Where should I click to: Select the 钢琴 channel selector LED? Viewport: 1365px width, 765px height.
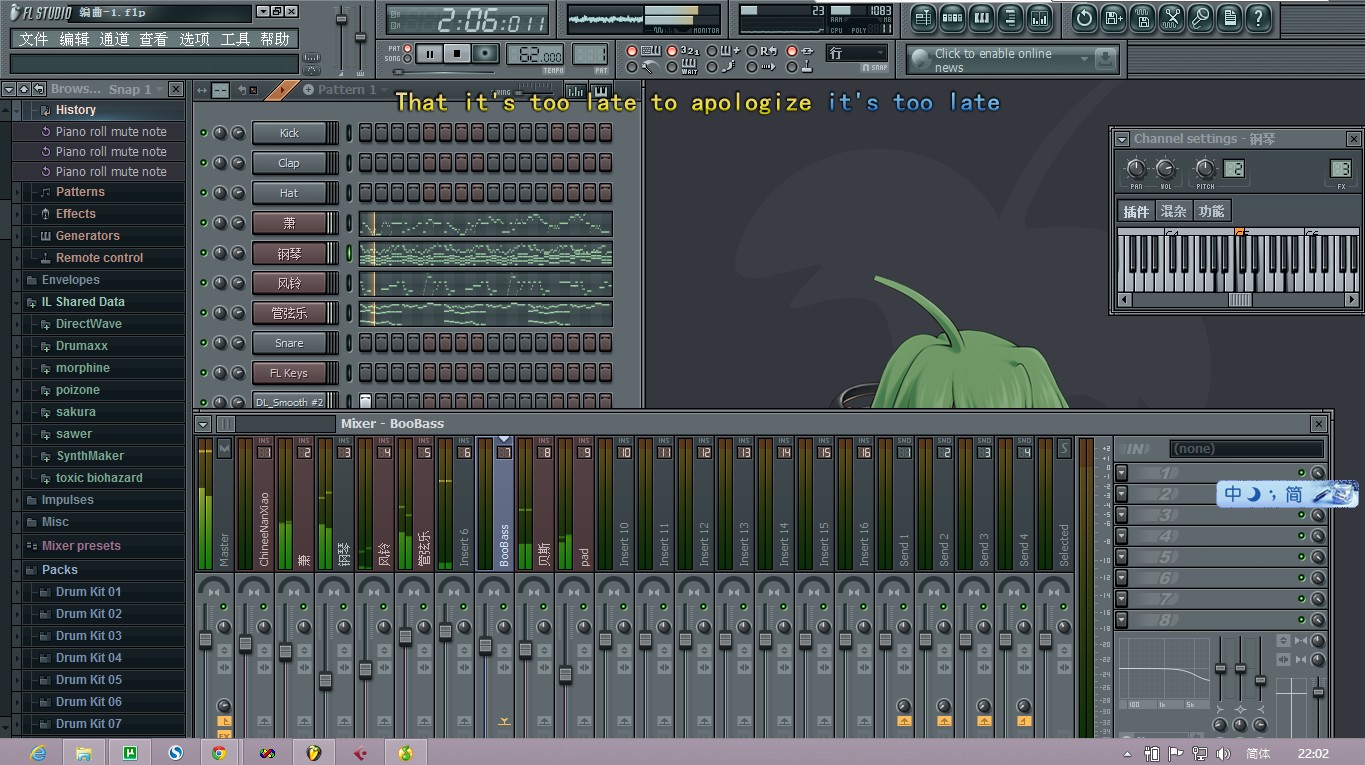(349, 253)
